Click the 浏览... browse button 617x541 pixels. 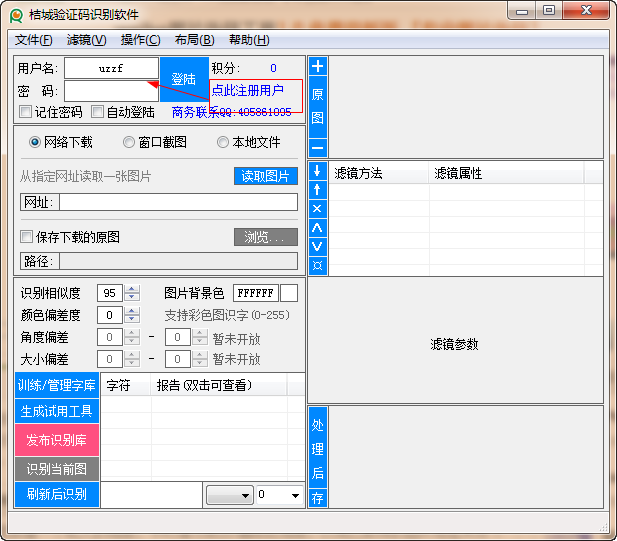pos(266,237)
